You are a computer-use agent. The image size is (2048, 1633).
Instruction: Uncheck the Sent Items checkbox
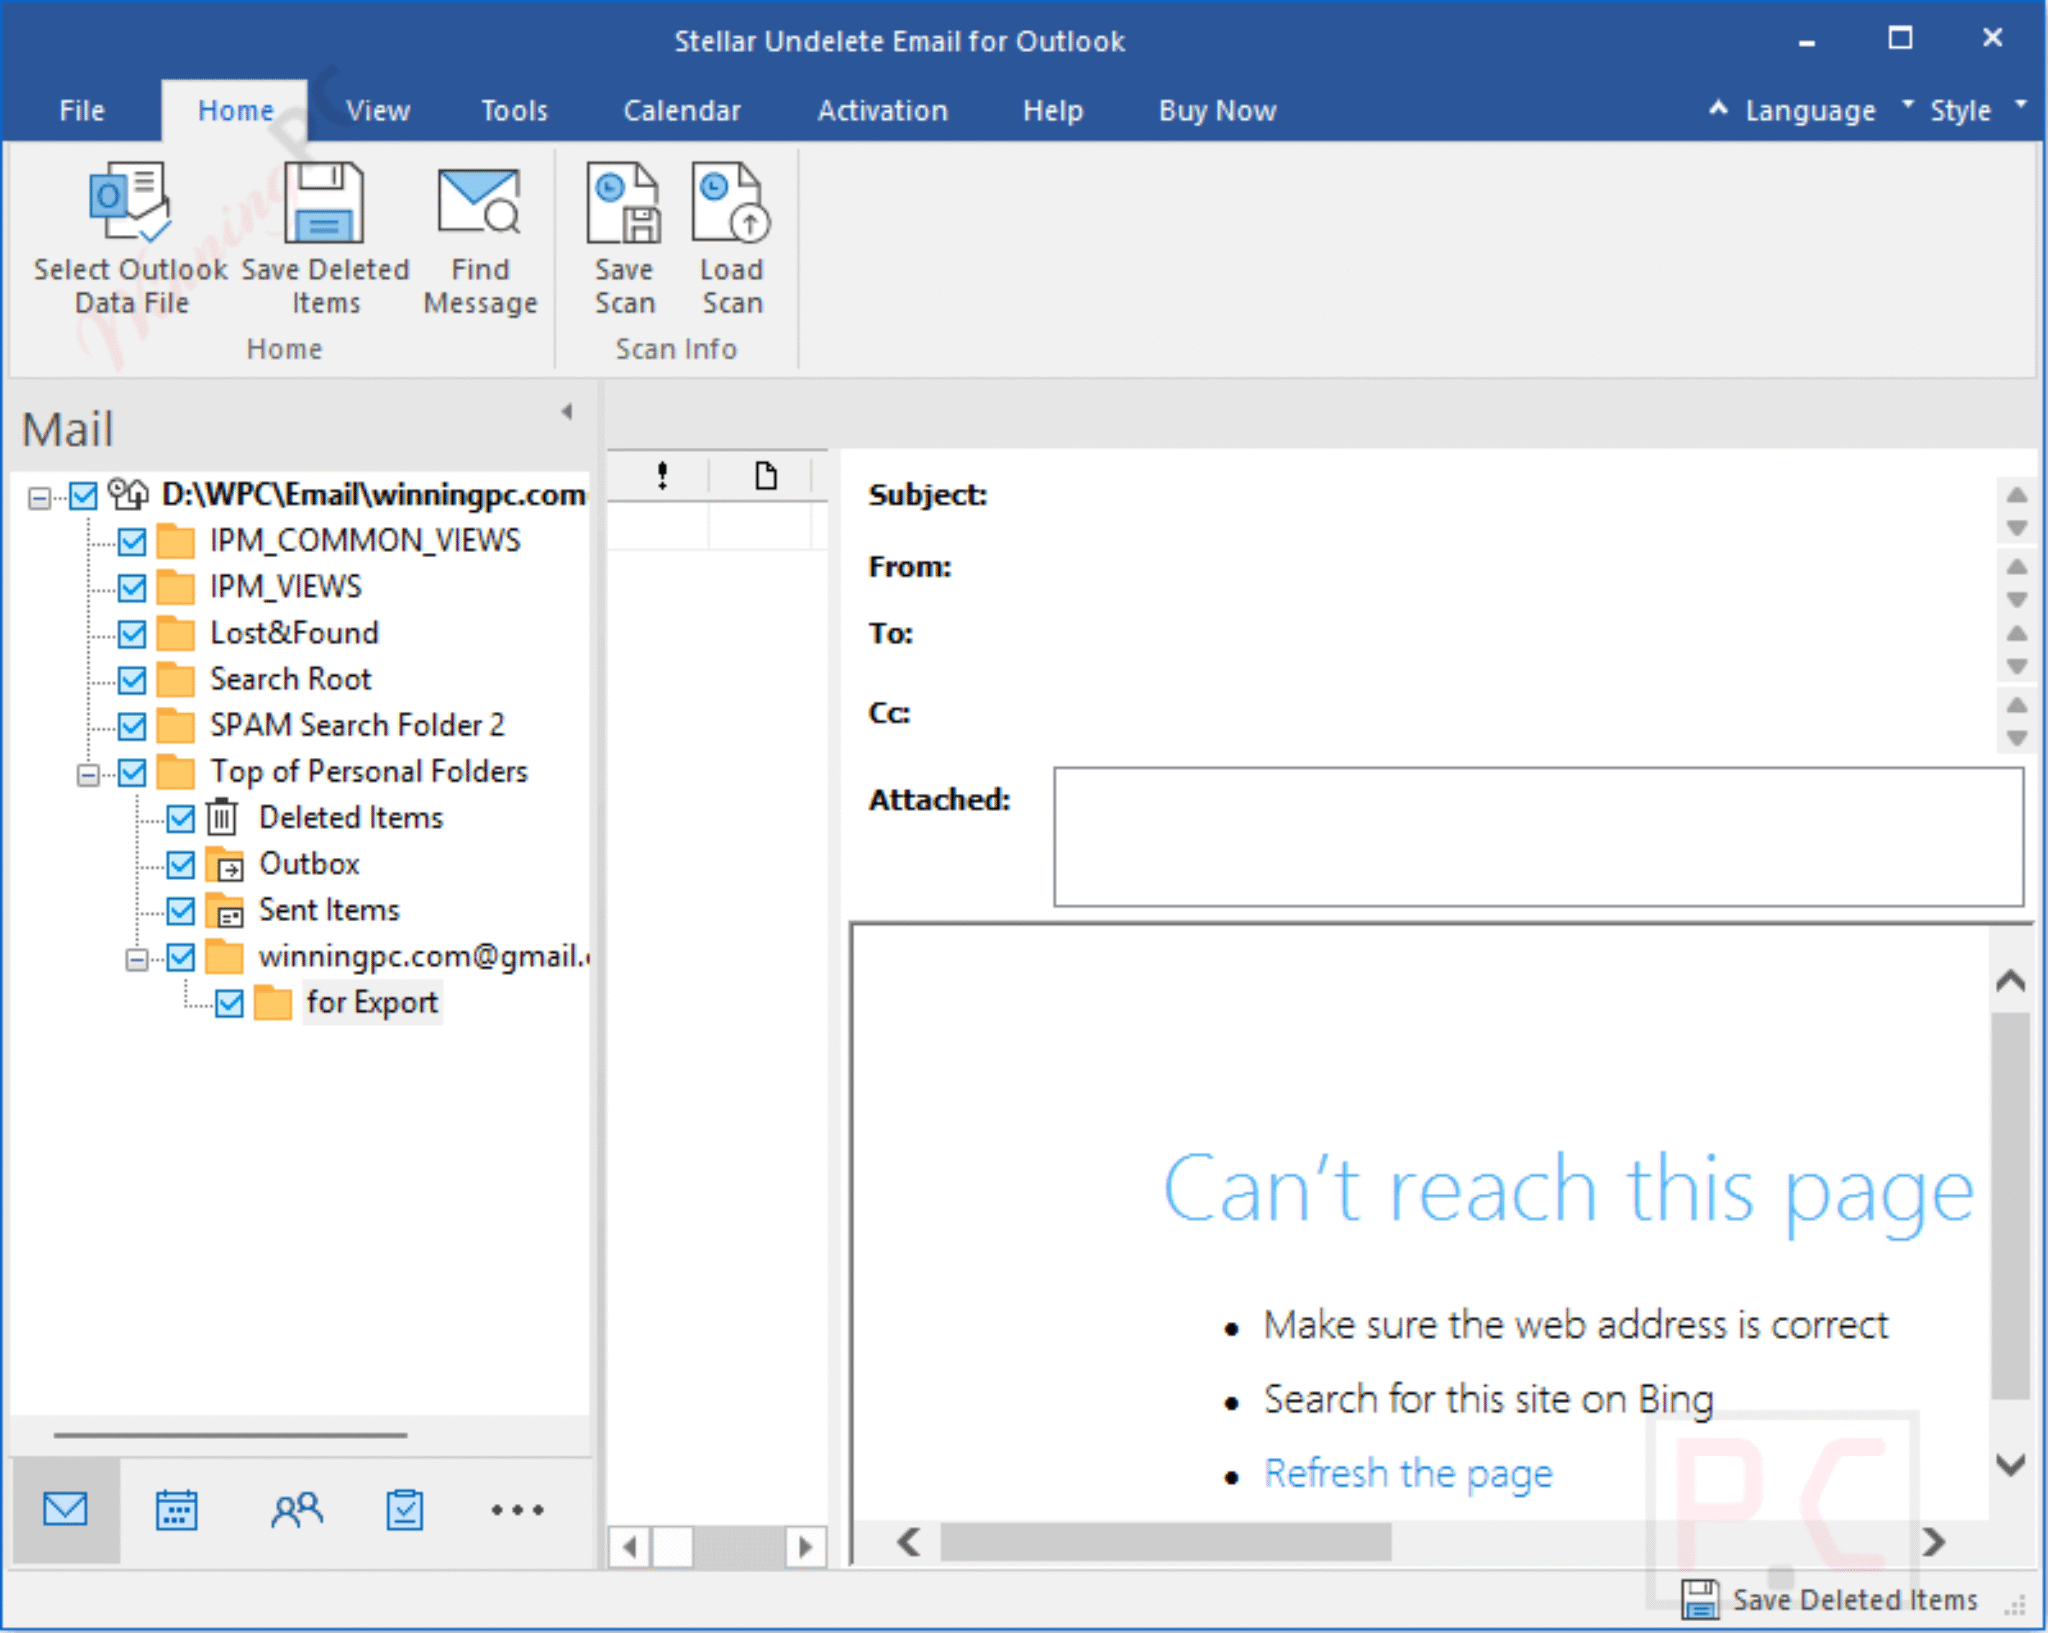coord(181,910)
